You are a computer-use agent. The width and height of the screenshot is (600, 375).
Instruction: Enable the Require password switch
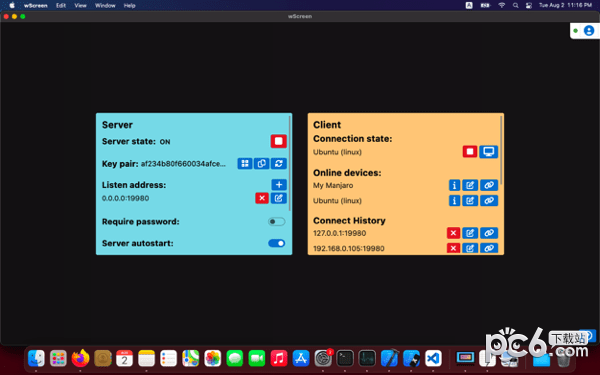click(277, 222)
